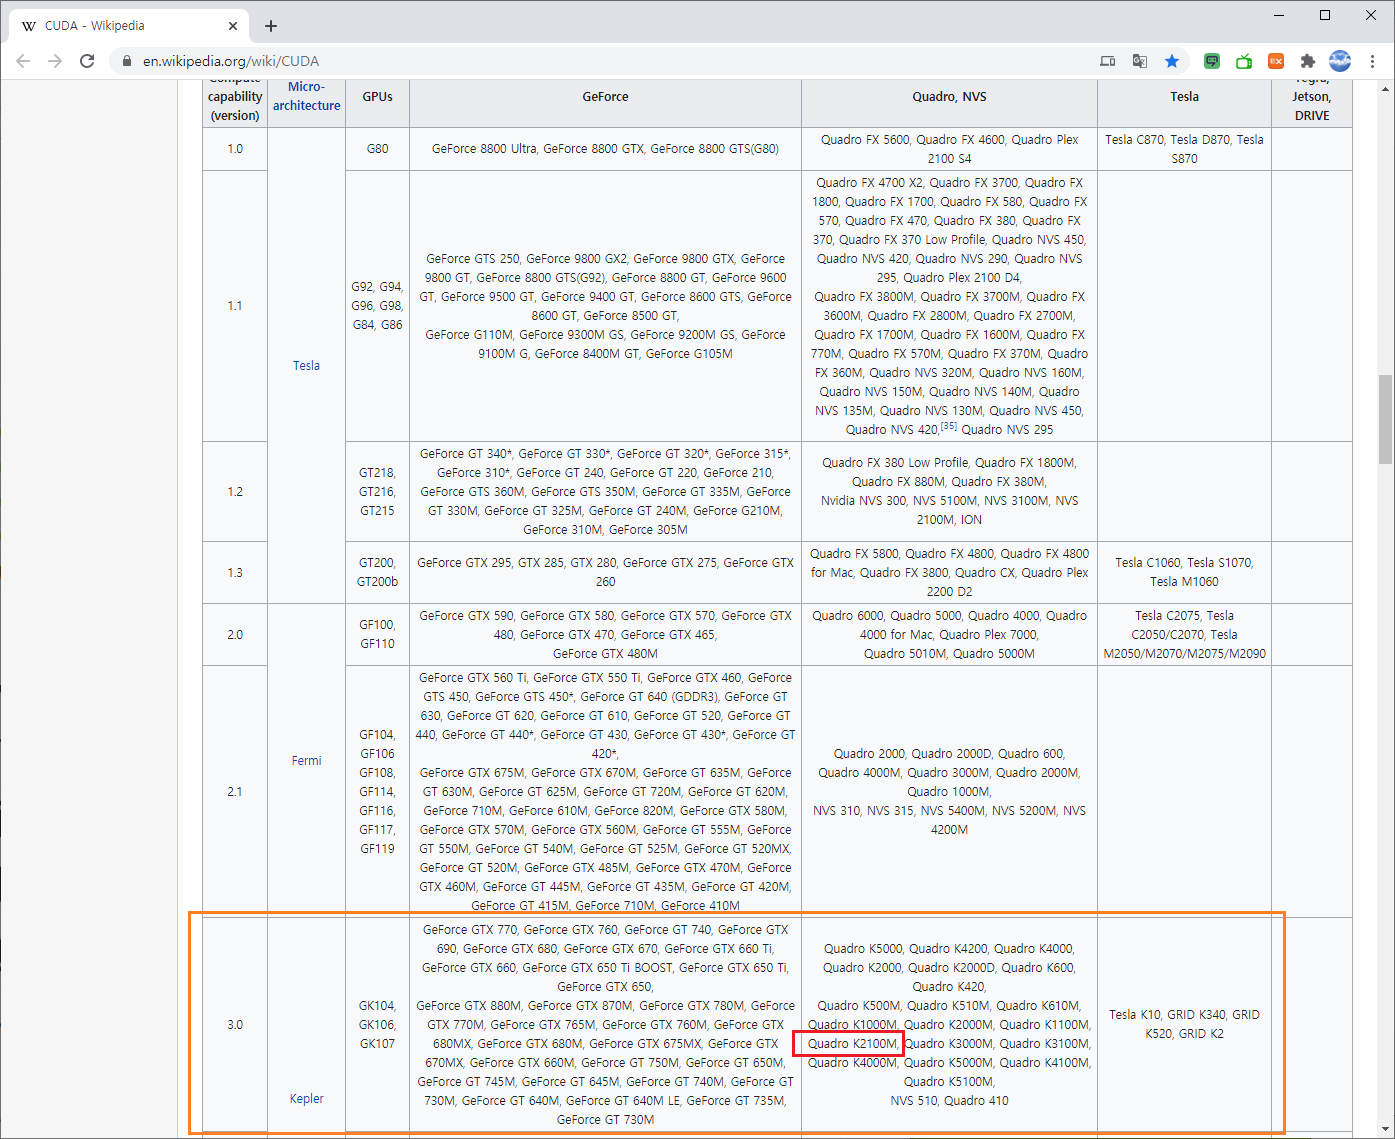The width and height of the screenshot is (1395, 1139).
Task: Close the CUDA - Wikipedia tab
Action: click(233, 26)
